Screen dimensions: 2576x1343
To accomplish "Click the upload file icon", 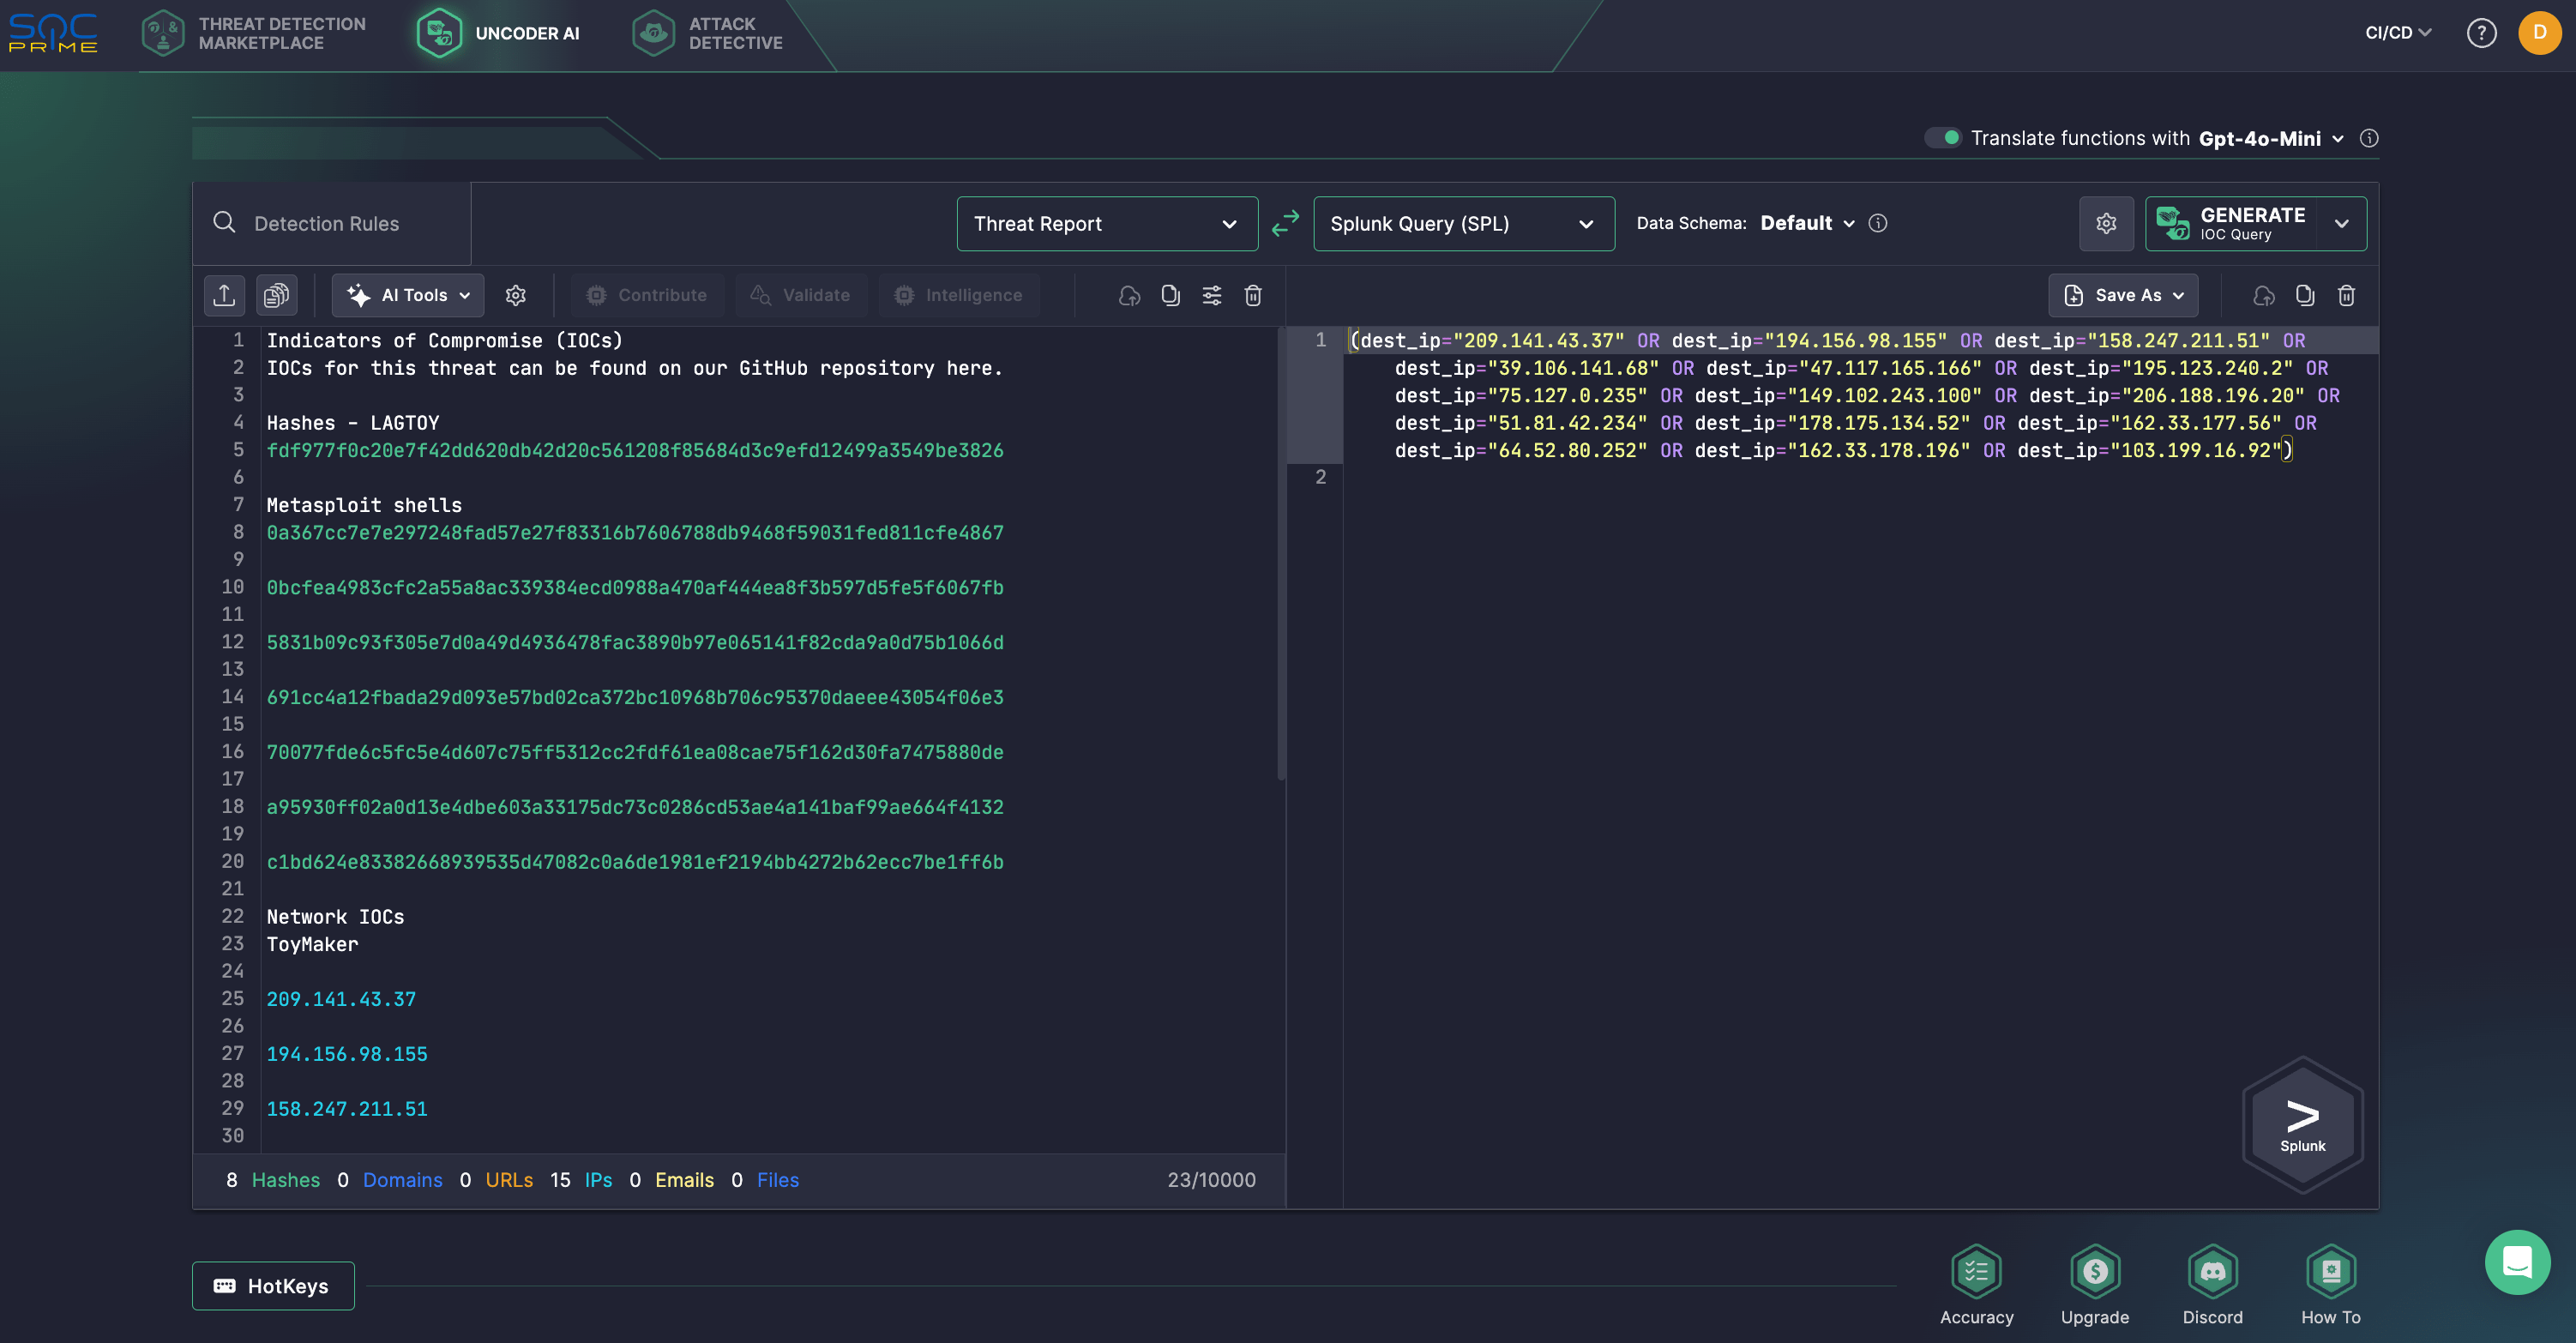I will tap(224, 295).
